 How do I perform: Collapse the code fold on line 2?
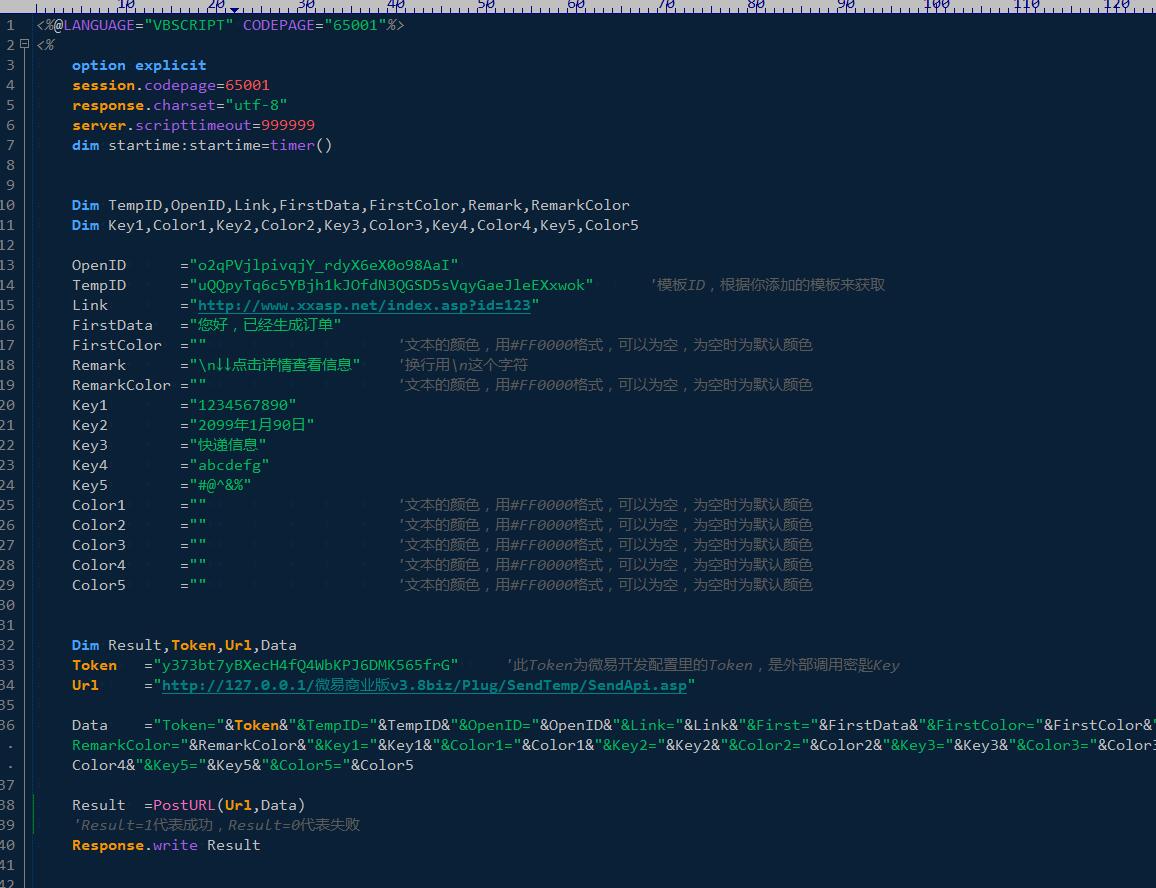24,44
